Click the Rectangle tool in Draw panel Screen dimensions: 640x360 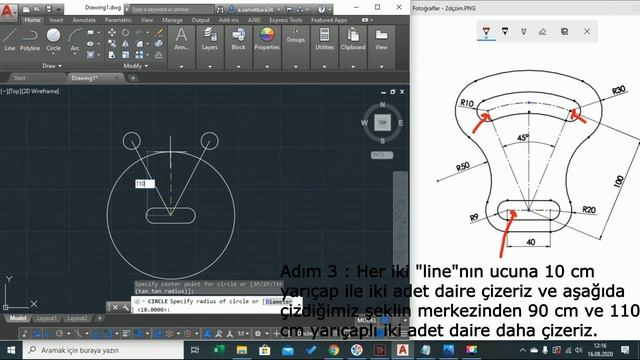(91, 32)
